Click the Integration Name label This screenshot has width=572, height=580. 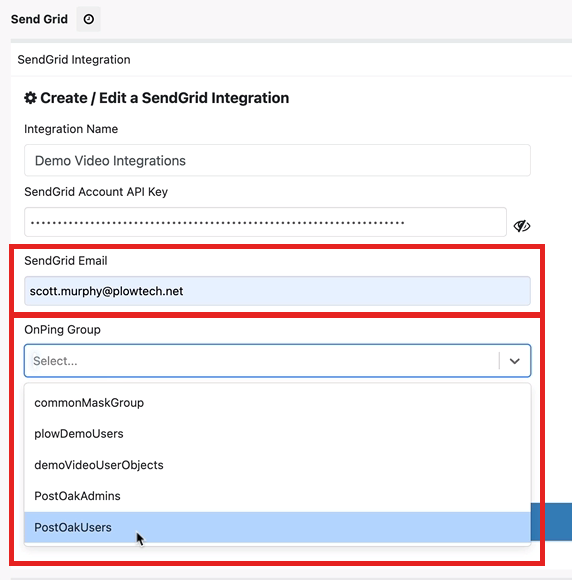click(71, 129)
